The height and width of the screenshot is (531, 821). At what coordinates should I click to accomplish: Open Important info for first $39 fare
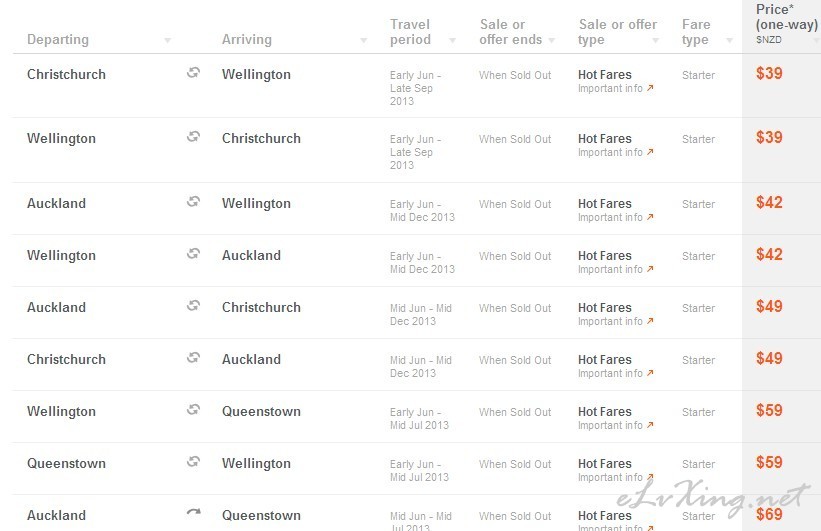(616, 88)
